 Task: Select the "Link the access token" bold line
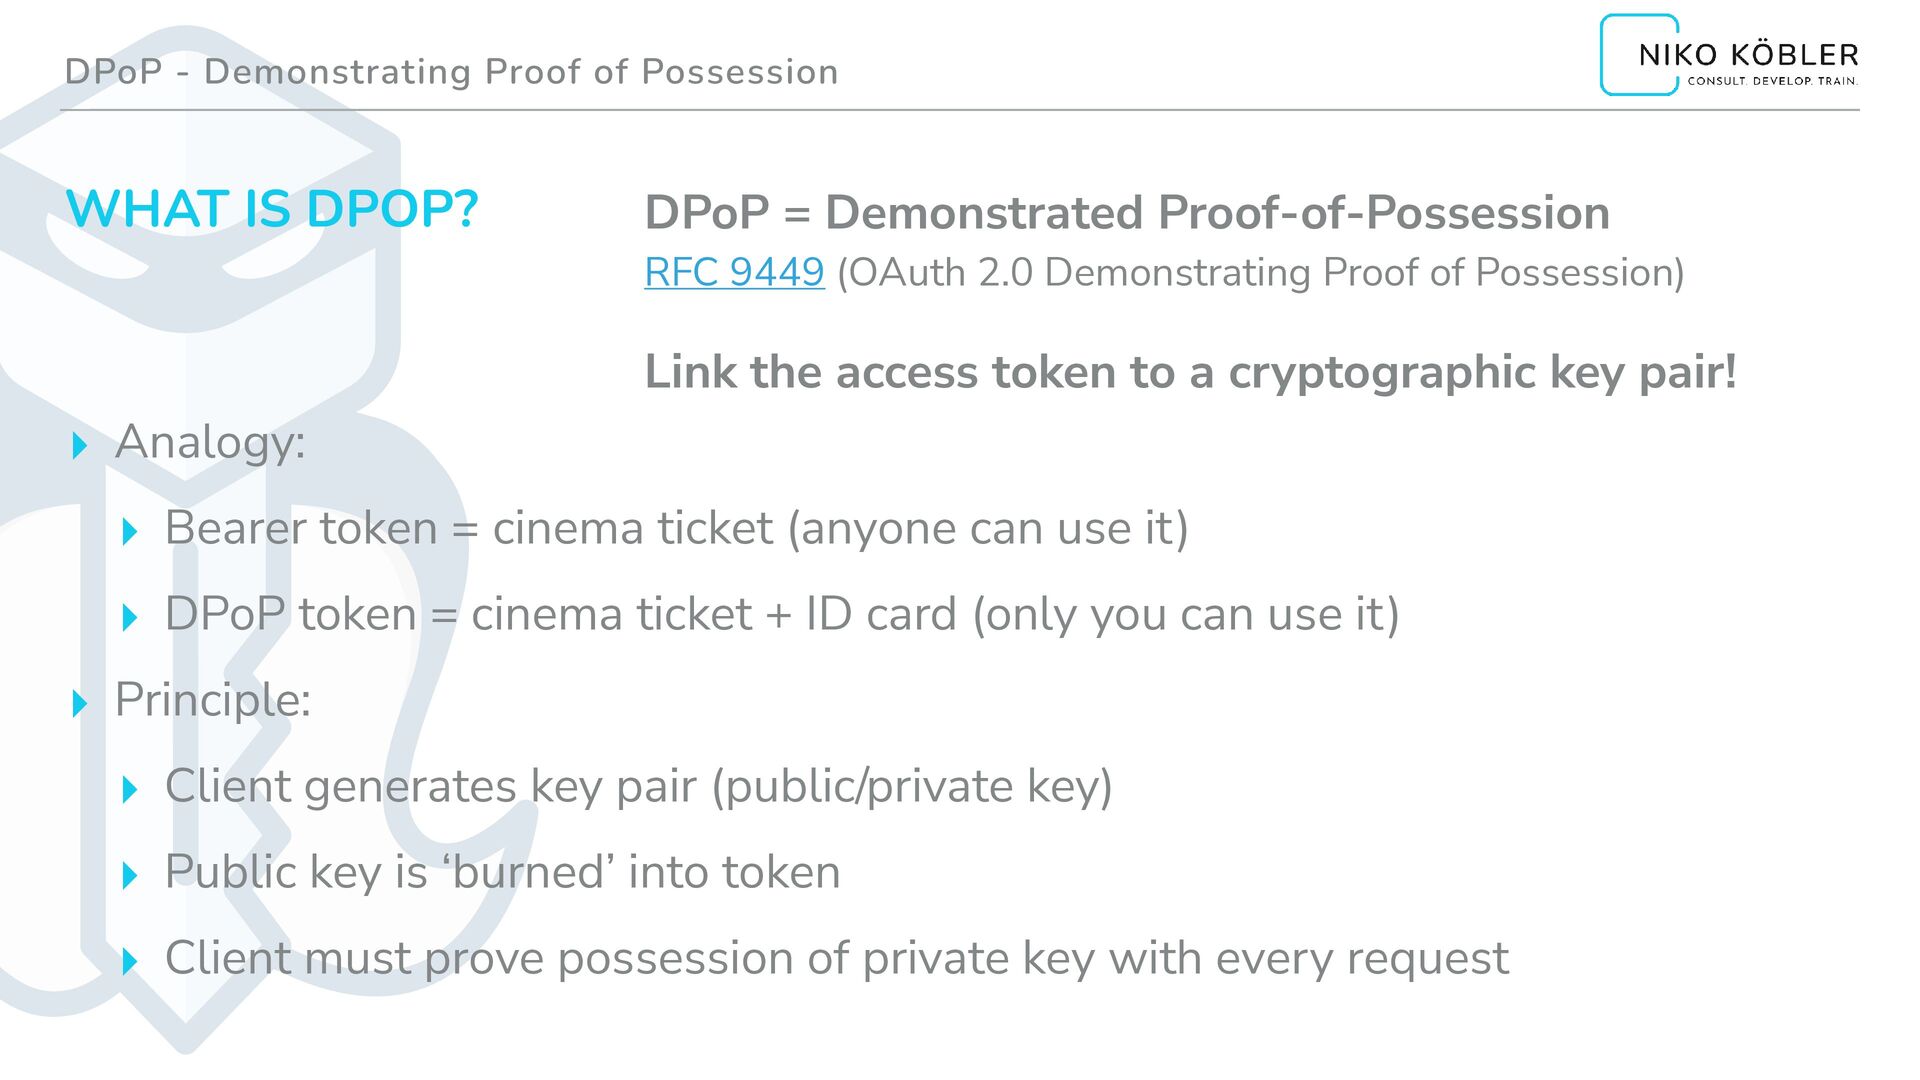click(1190, 372)
